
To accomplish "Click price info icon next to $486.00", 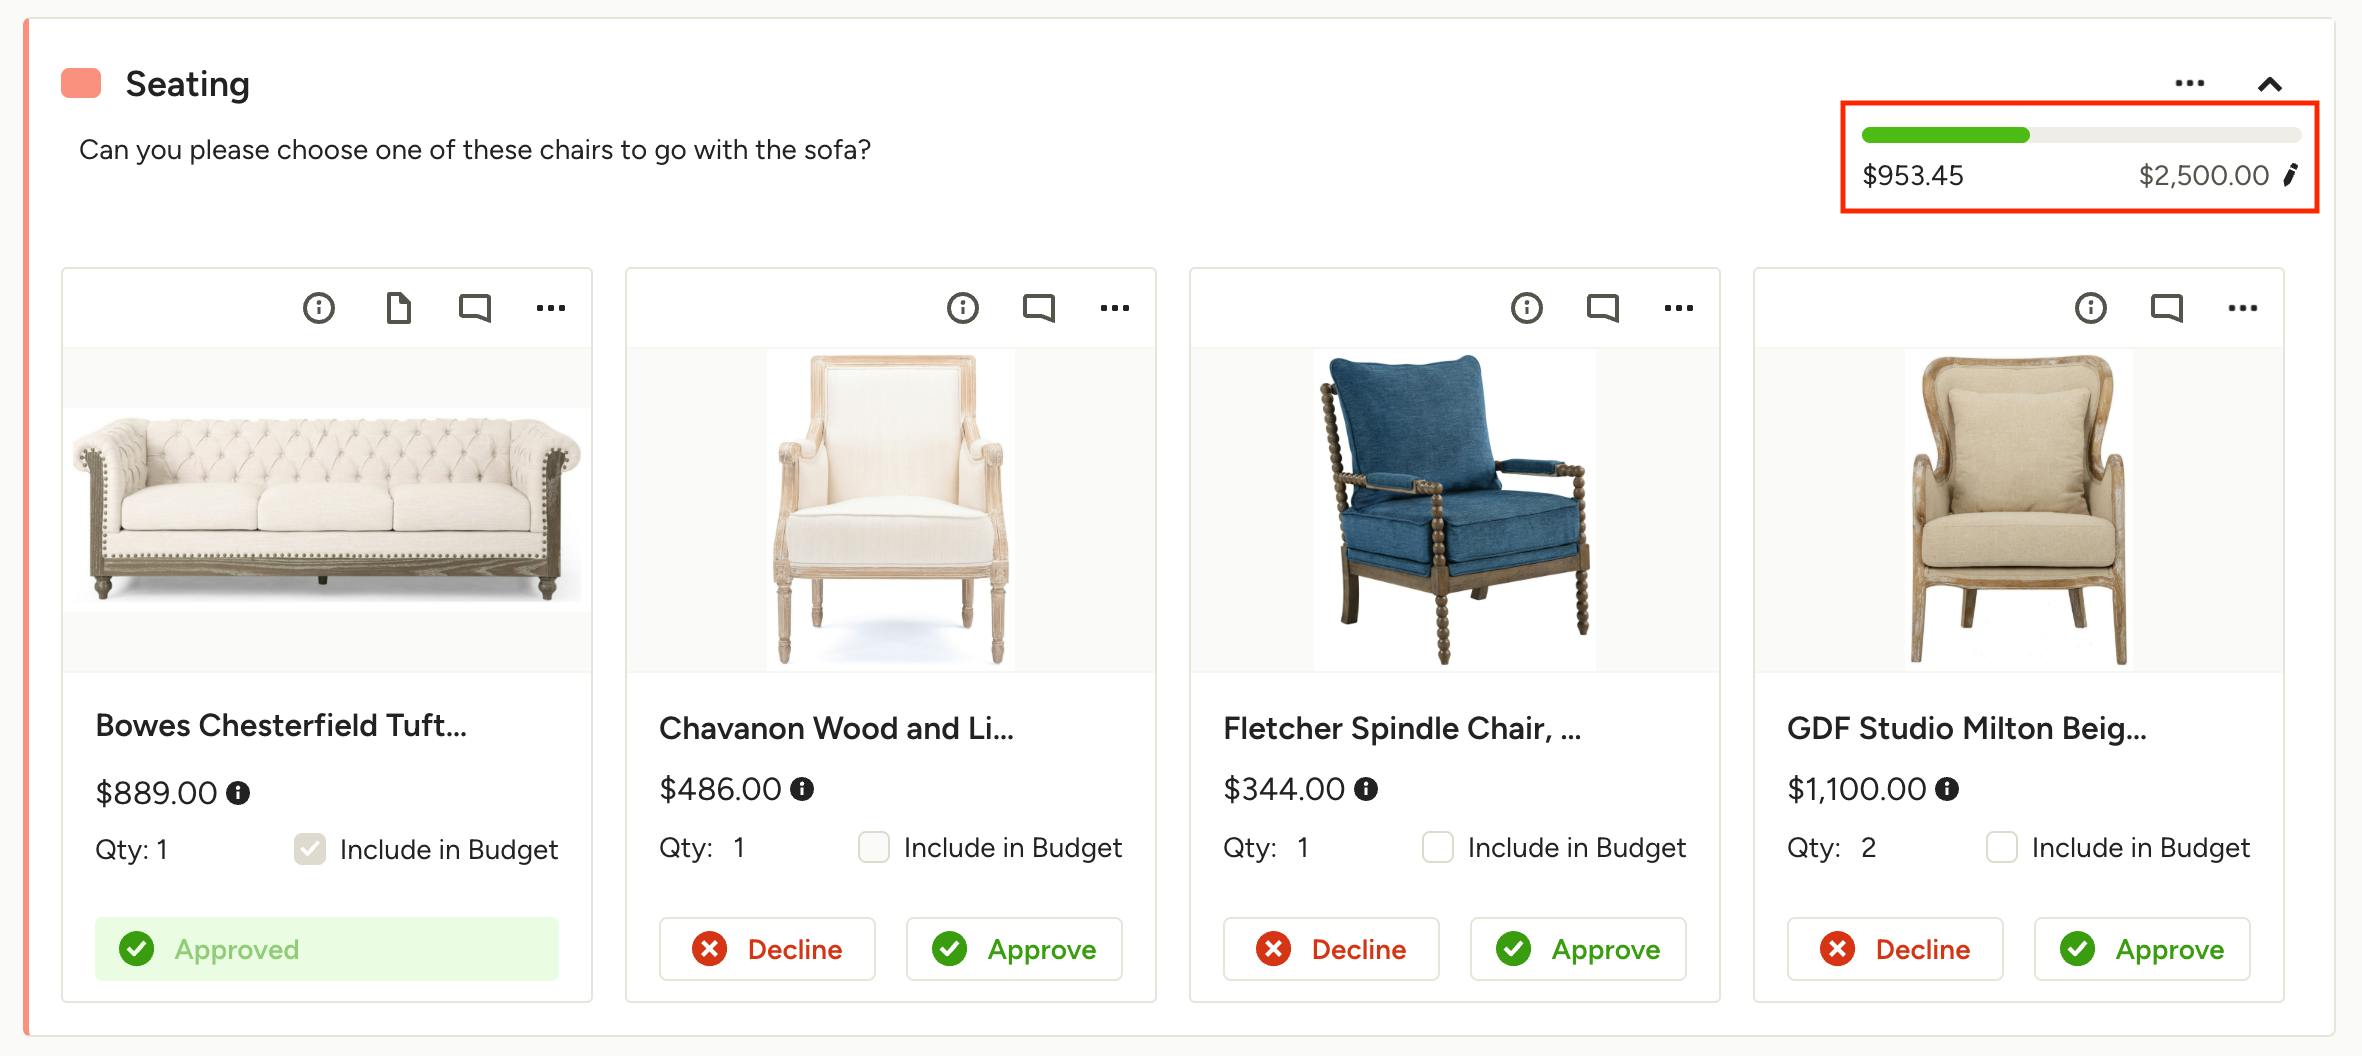I will click(802, 789).
